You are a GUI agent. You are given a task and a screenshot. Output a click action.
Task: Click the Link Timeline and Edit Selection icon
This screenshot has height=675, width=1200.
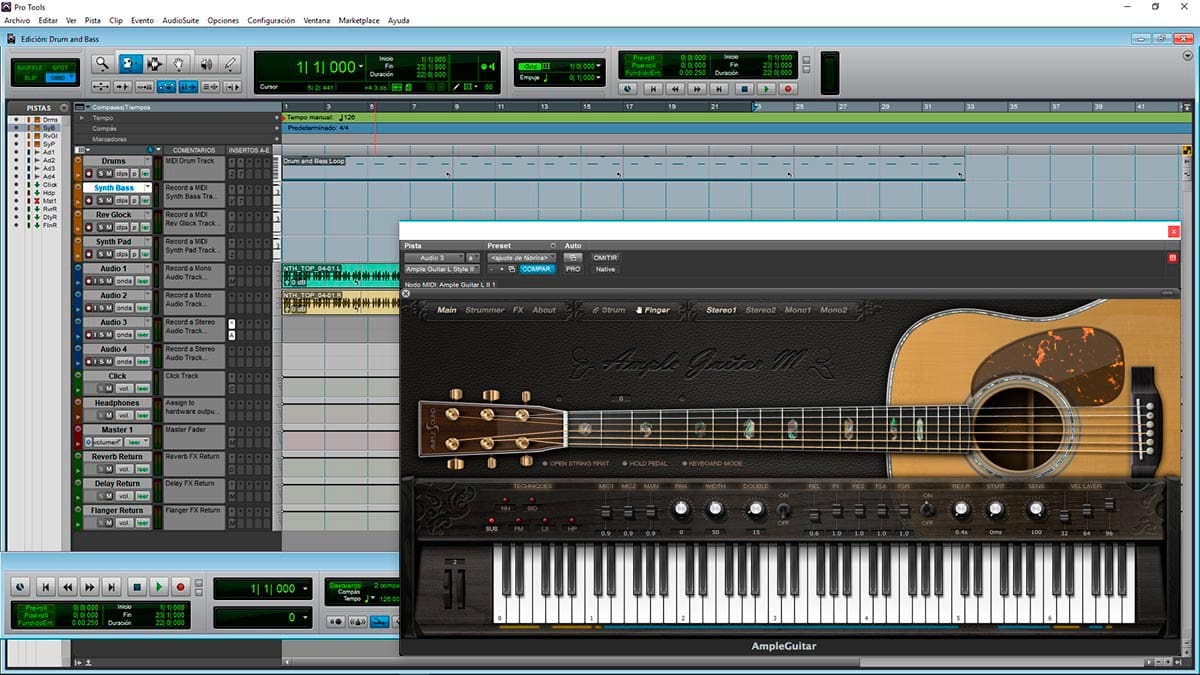[188, 87]
